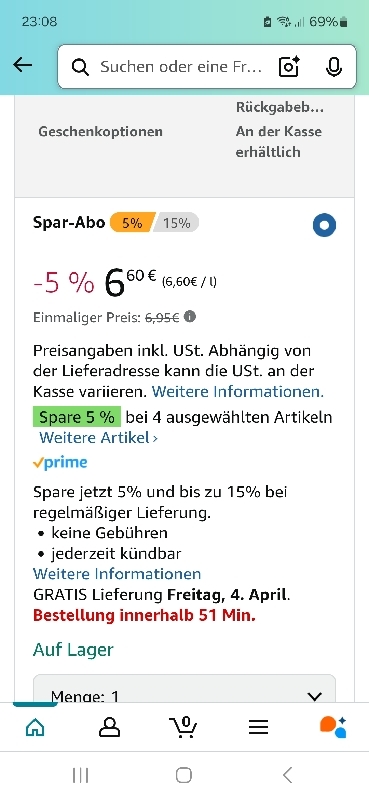Tap the Android recent apps button
Viewport: 369px width, 800px height.
click(x=81, y=776)
